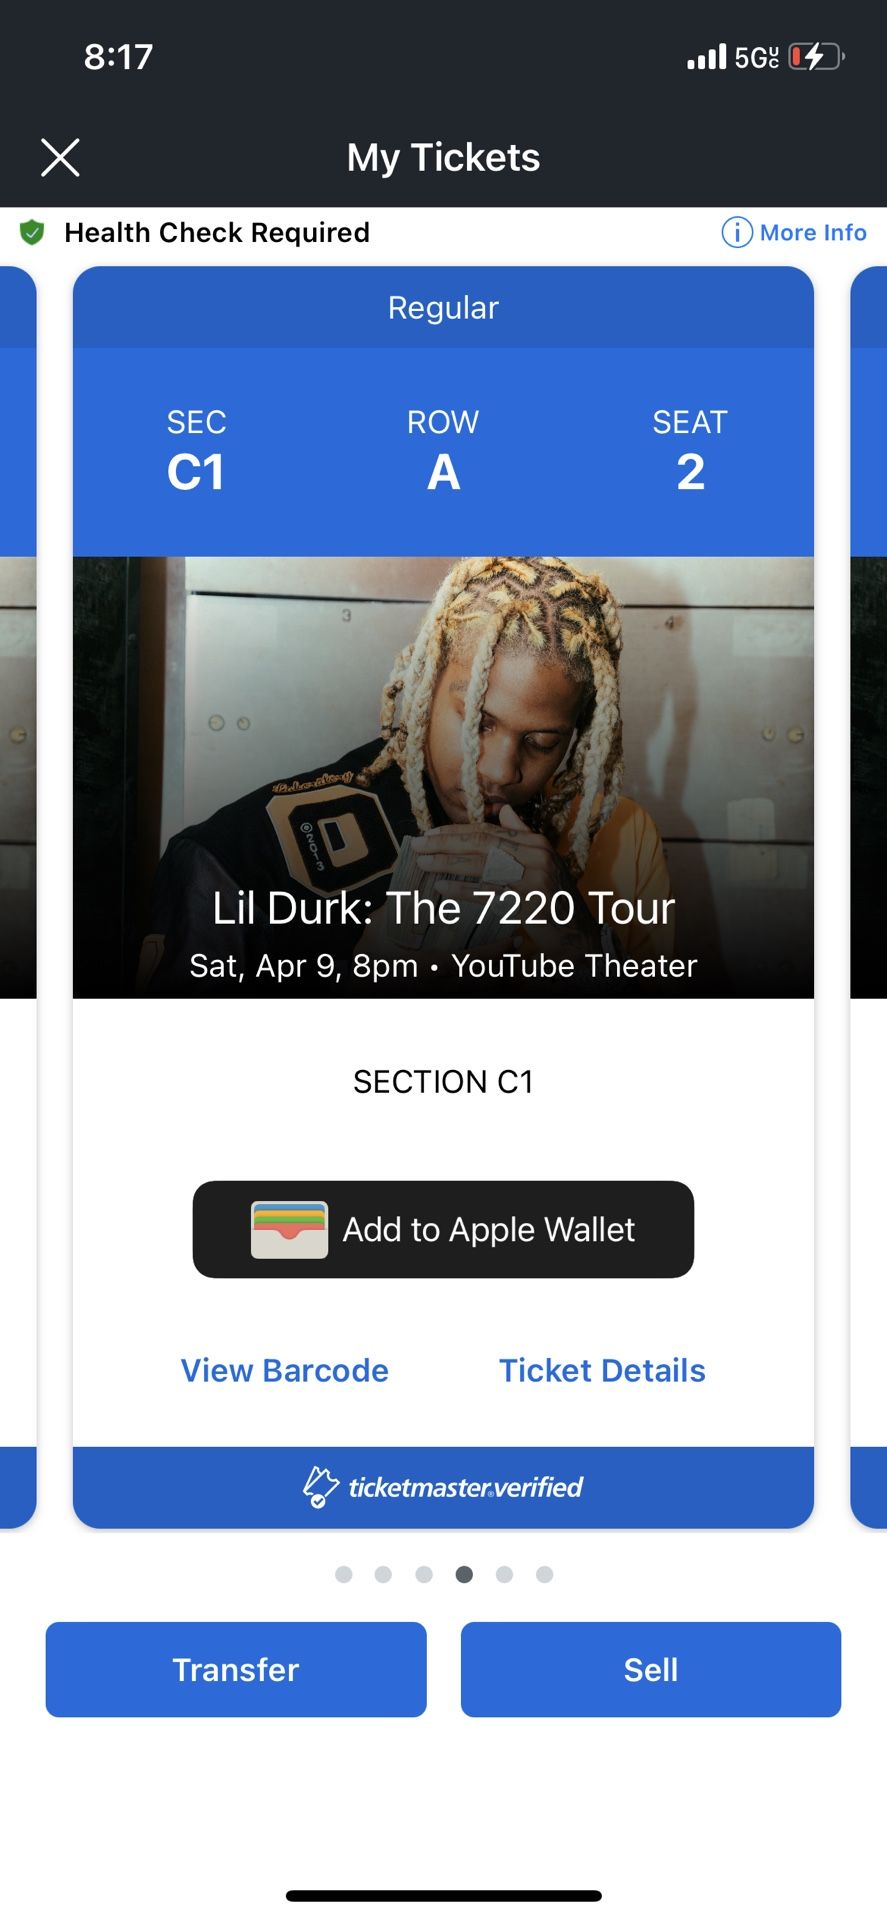Select the last page indicator dot
The width and height of the screenshot is (887, 1920).
coord(544,1574)
